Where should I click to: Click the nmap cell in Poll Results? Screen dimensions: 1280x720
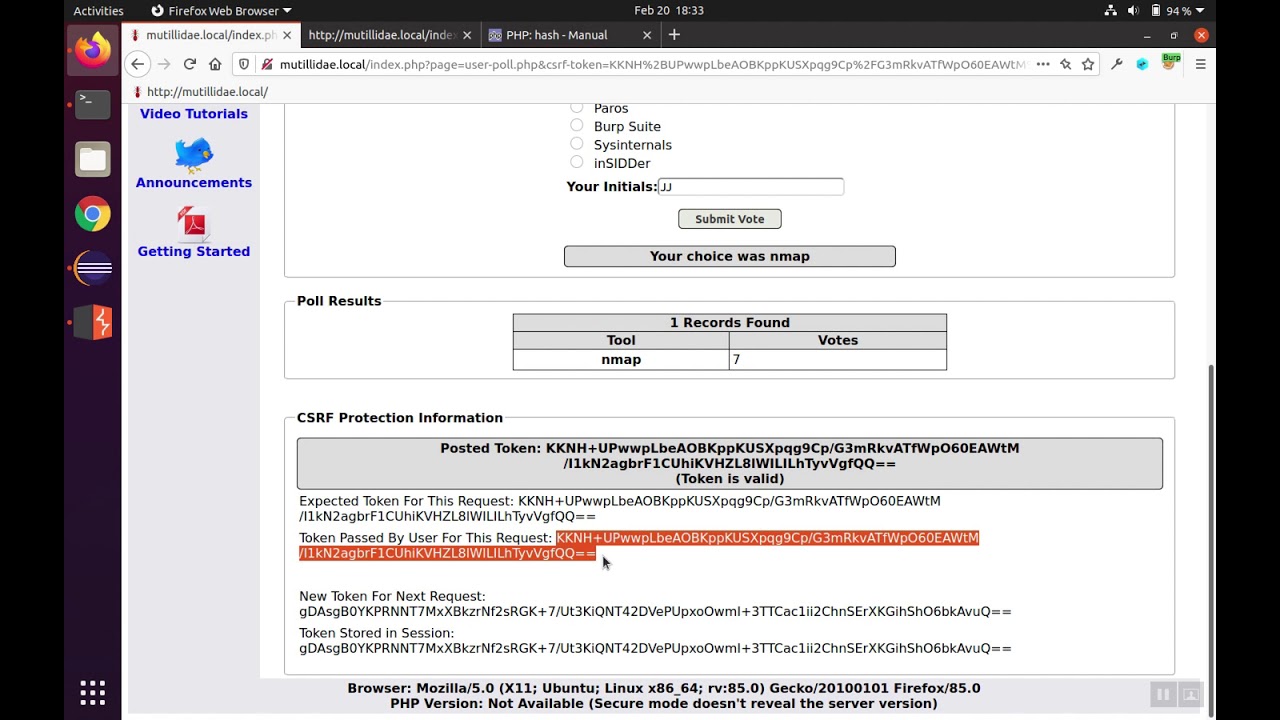coord(621,360)
